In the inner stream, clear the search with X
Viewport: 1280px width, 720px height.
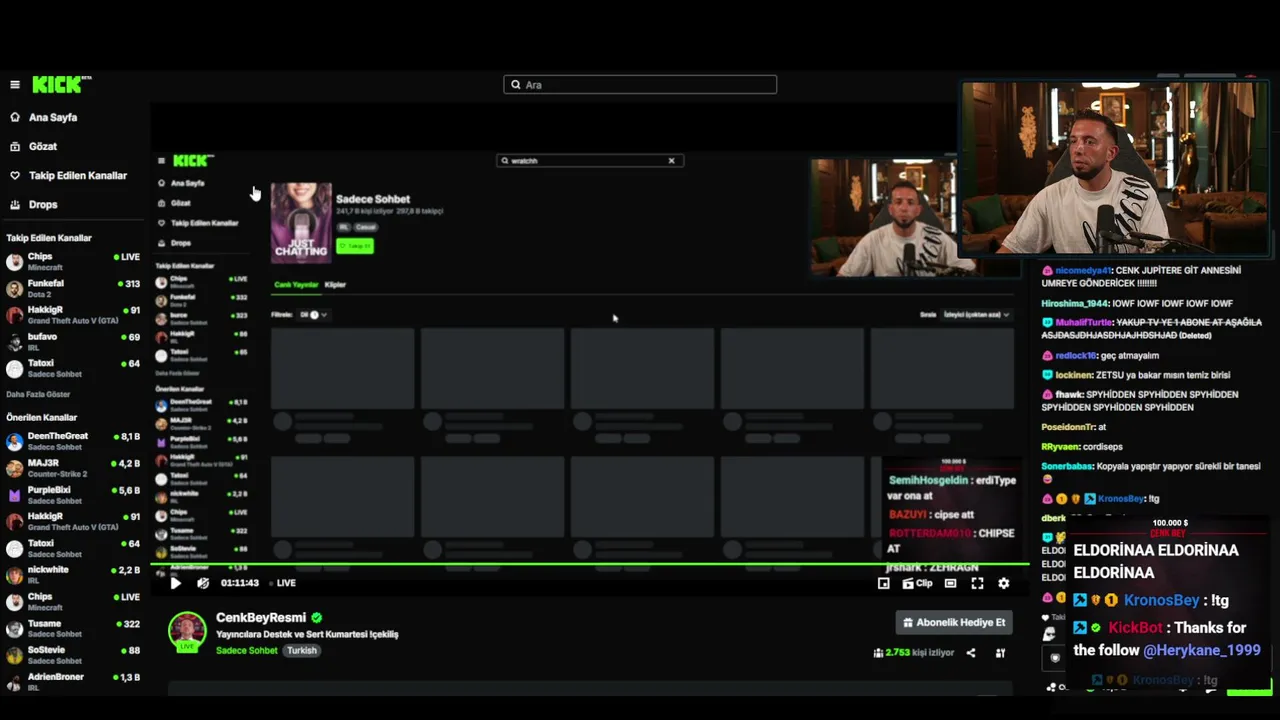672,160
